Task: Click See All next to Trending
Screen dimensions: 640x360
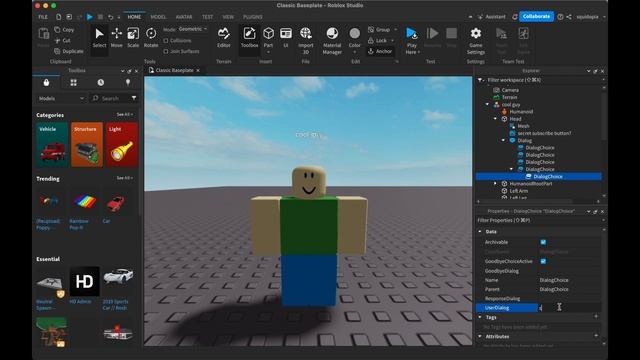Action: click(124, 178)
